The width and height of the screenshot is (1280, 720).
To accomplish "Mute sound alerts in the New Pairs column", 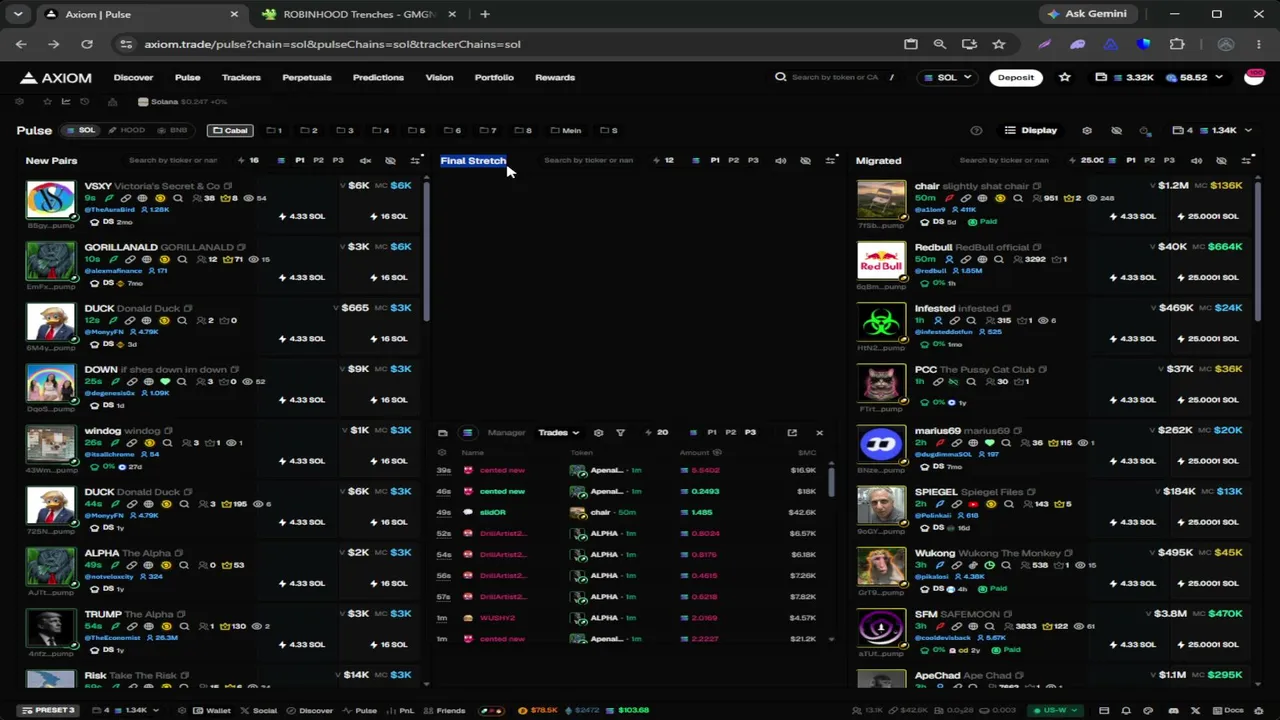I will tap(365, 160).
